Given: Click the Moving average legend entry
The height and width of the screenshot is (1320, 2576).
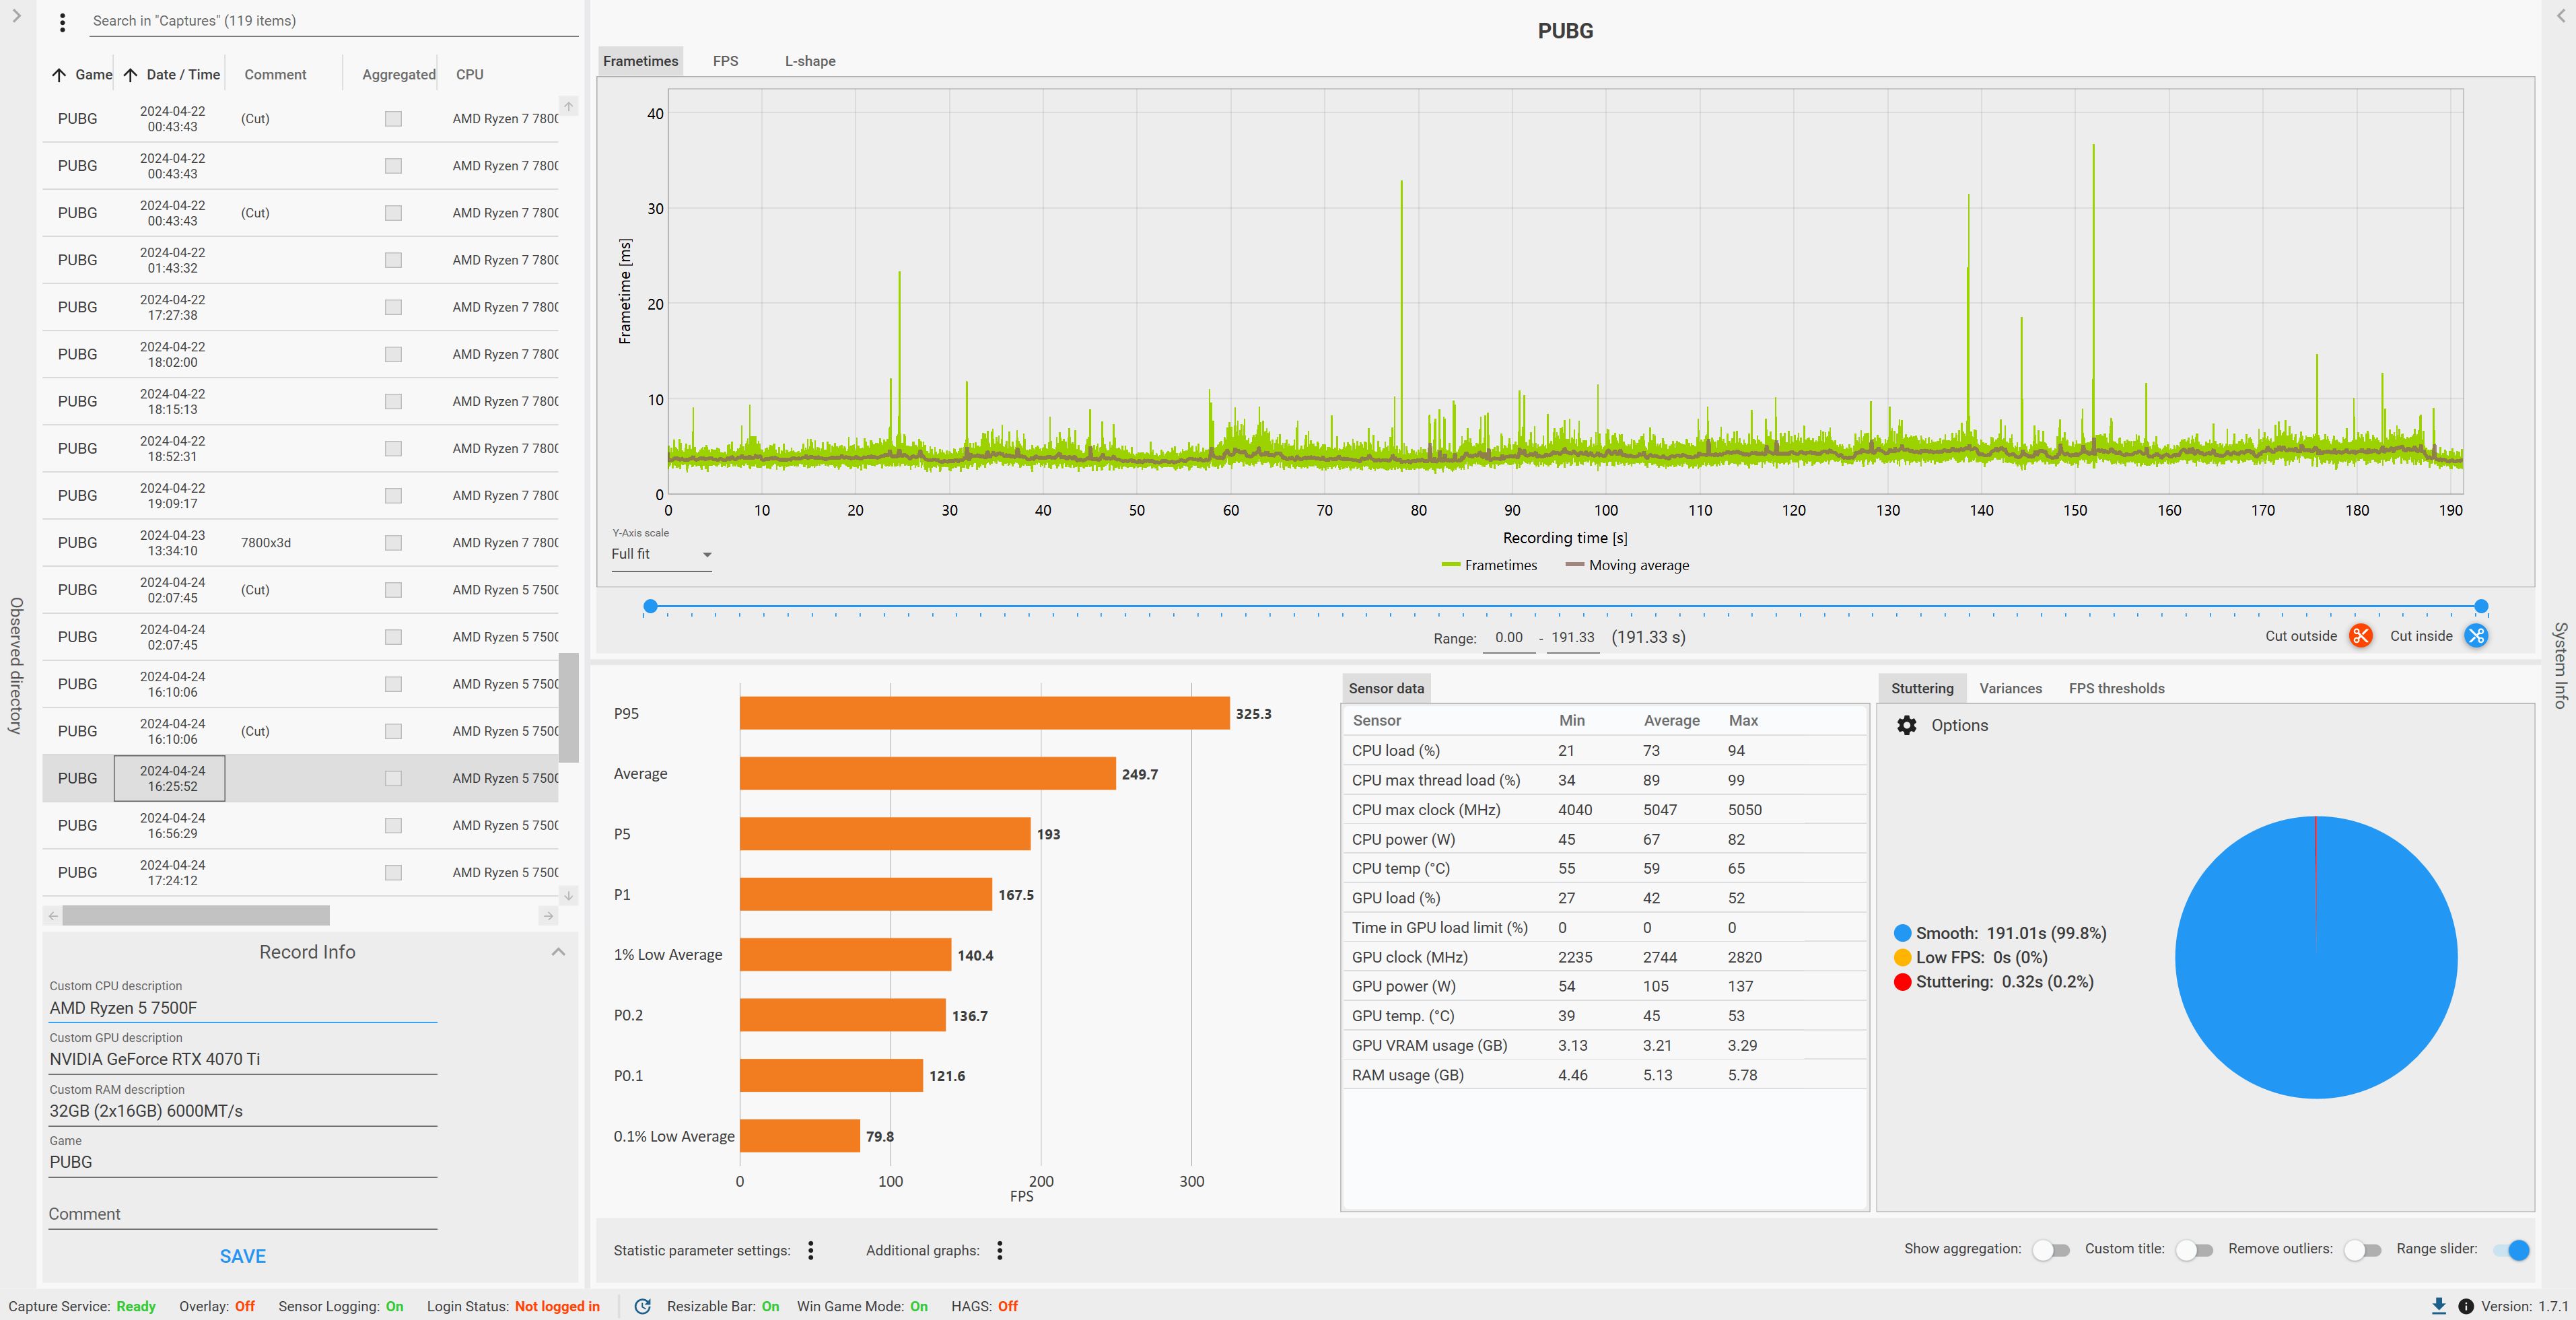Looking at the screenshot, I should coord(1627,565).
